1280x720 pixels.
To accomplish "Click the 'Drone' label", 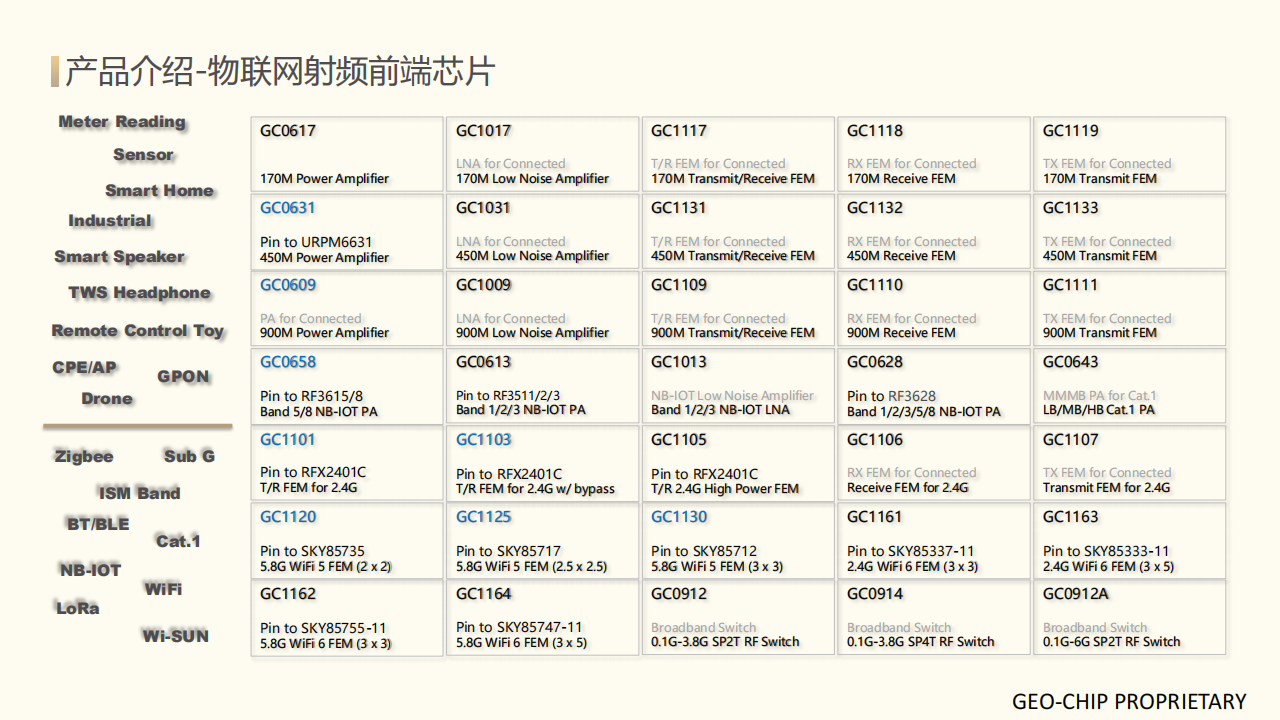I will [x=107, y=399].
